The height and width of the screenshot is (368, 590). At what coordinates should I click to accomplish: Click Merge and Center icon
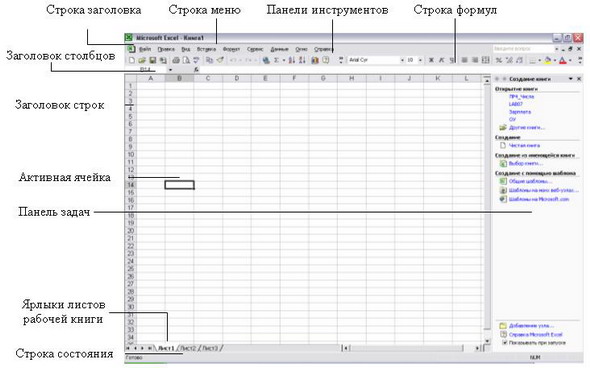tap(486, 60)
